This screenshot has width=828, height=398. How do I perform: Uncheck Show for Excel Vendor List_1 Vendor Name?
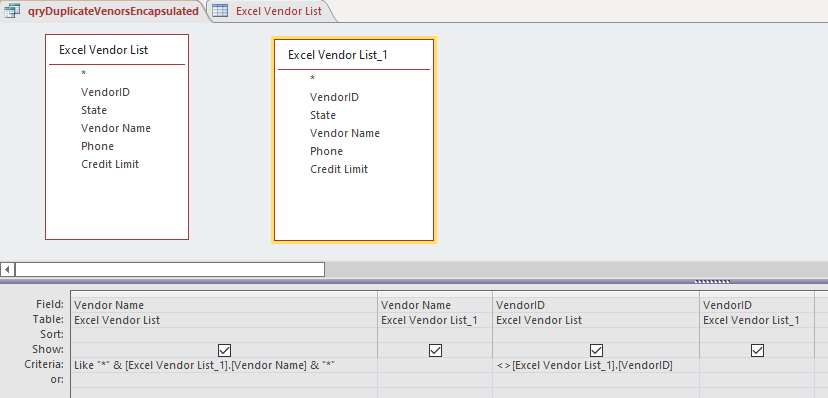tap(435, 350)
